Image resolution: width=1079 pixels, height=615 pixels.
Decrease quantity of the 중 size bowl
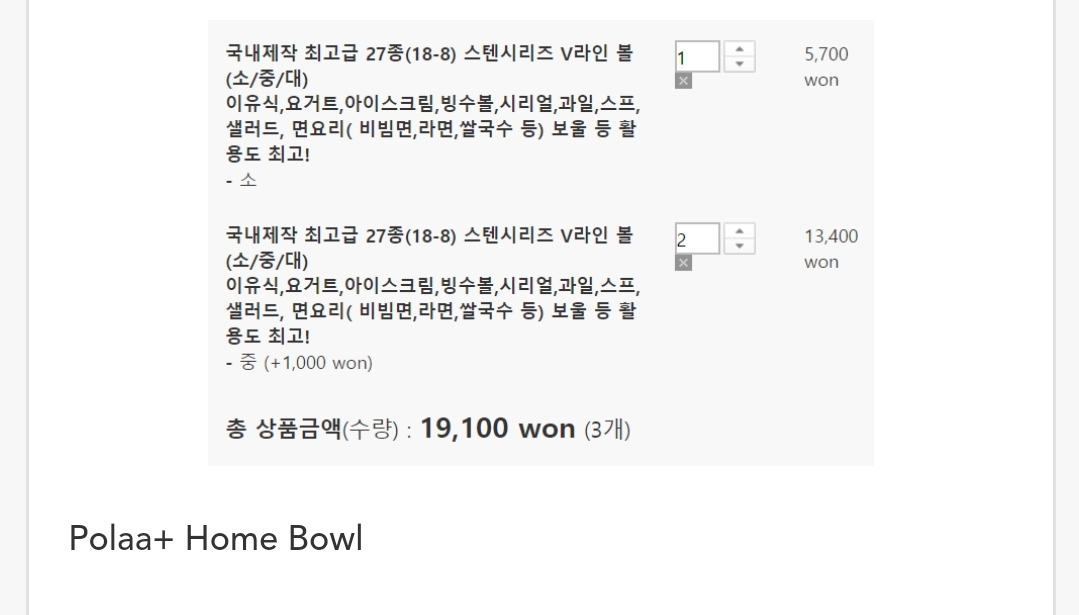[739, 246]
